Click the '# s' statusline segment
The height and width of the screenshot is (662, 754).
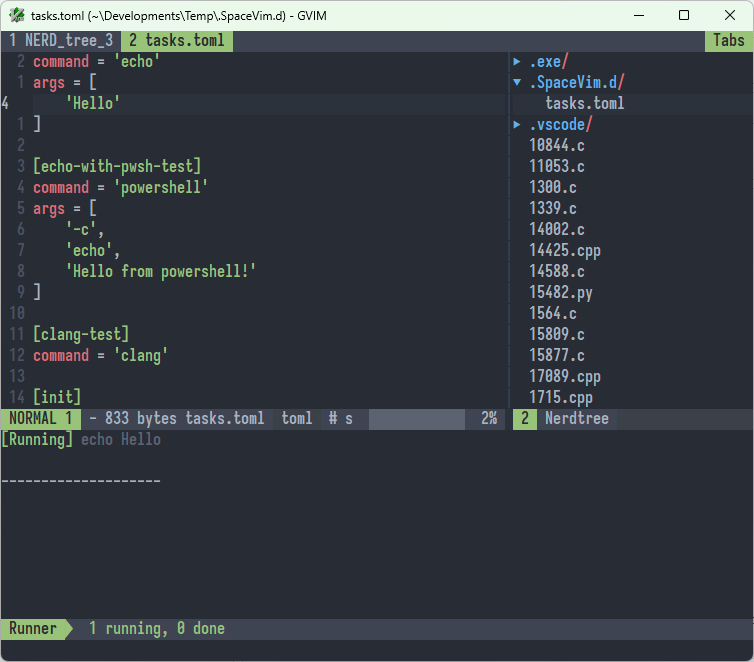pyautogui.click(x=340, y=418)
